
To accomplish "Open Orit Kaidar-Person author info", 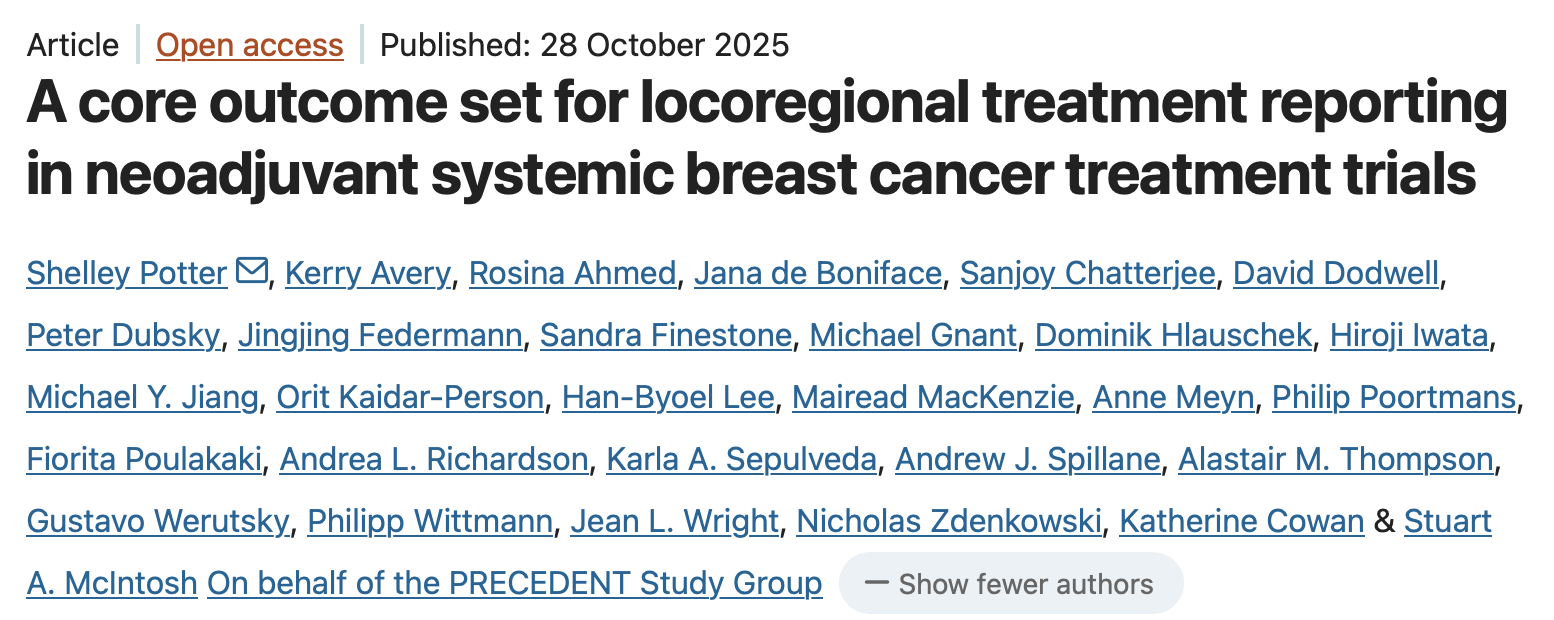I will pos(410,397).
